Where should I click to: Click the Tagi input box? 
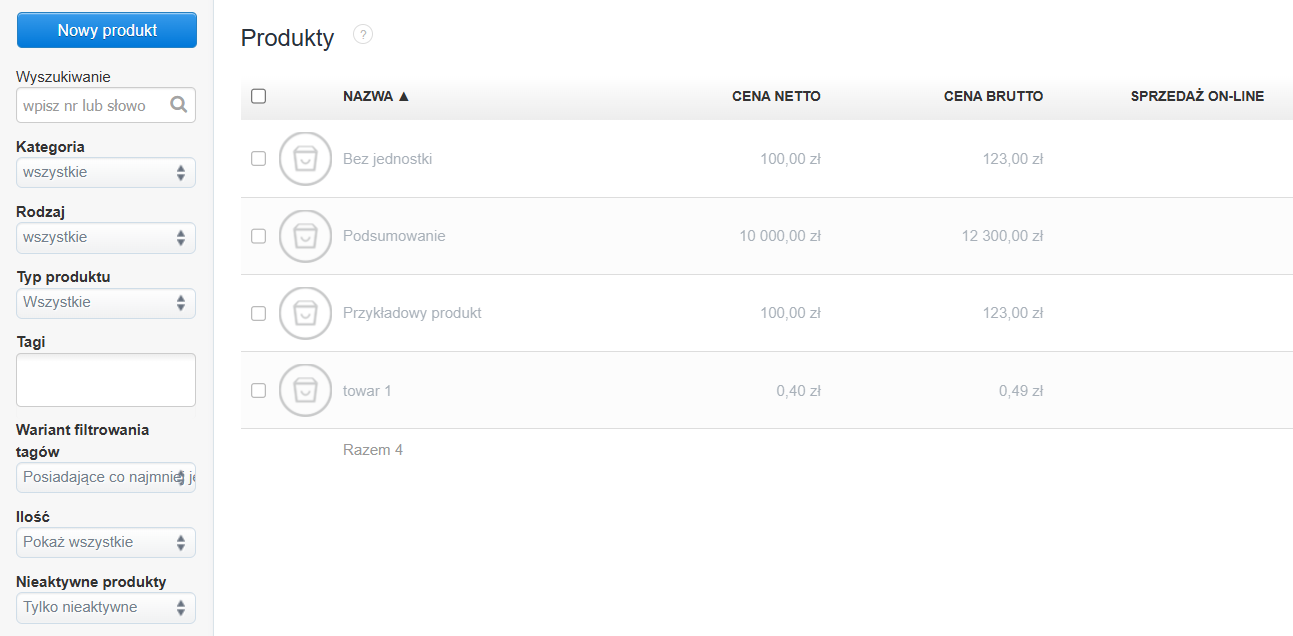pyautogui.click(x=106, y=379)
